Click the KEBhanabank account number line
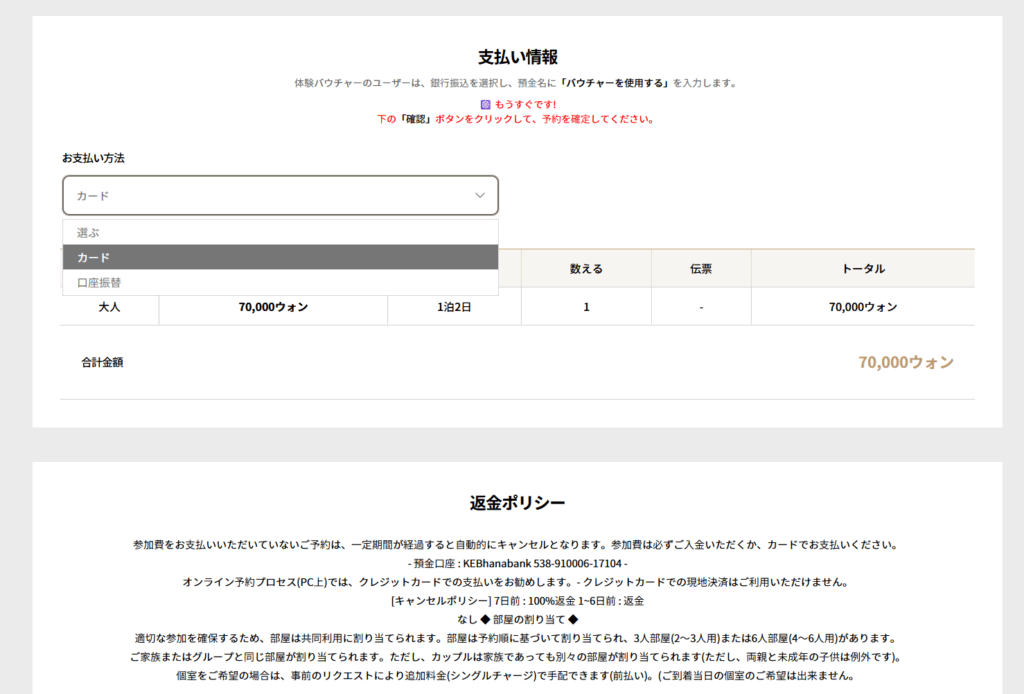 (x=517, y=564)
